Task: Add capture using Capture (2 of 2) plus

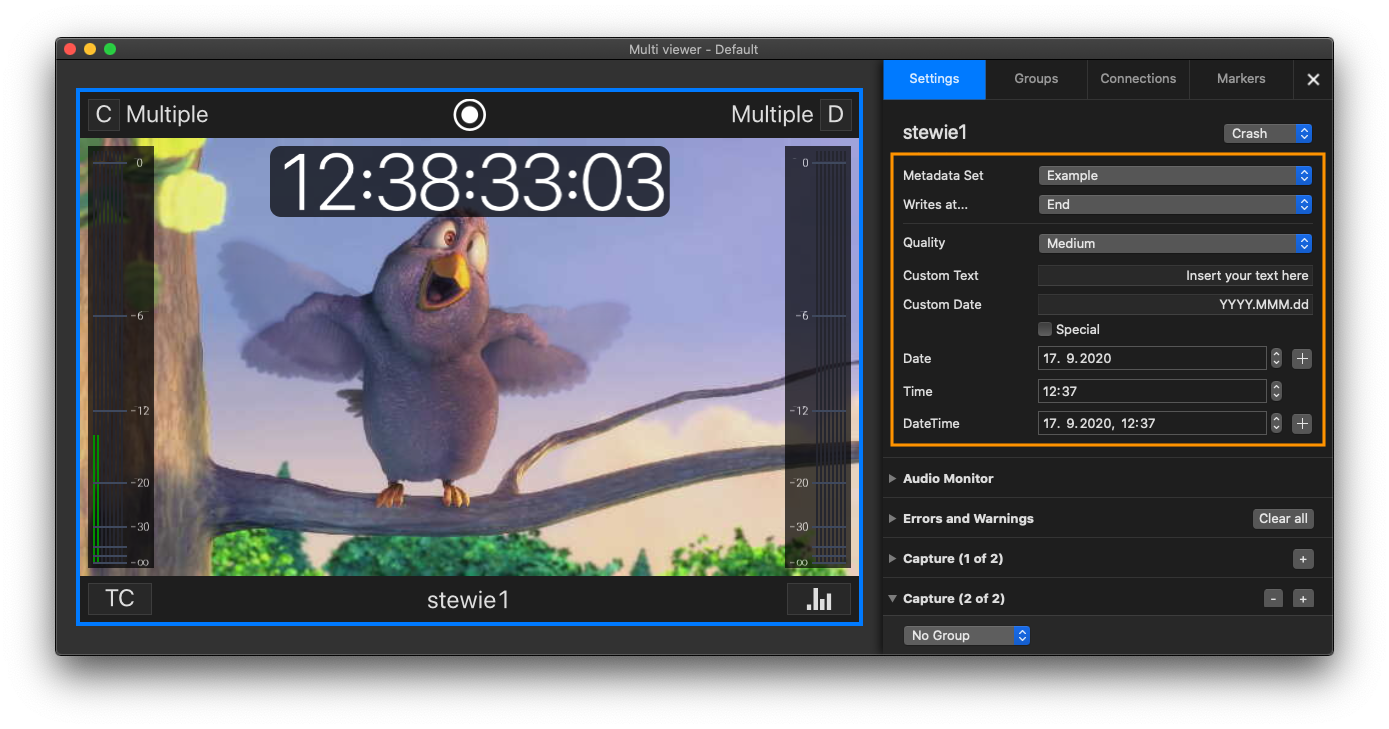Action: click(1303, 599)
